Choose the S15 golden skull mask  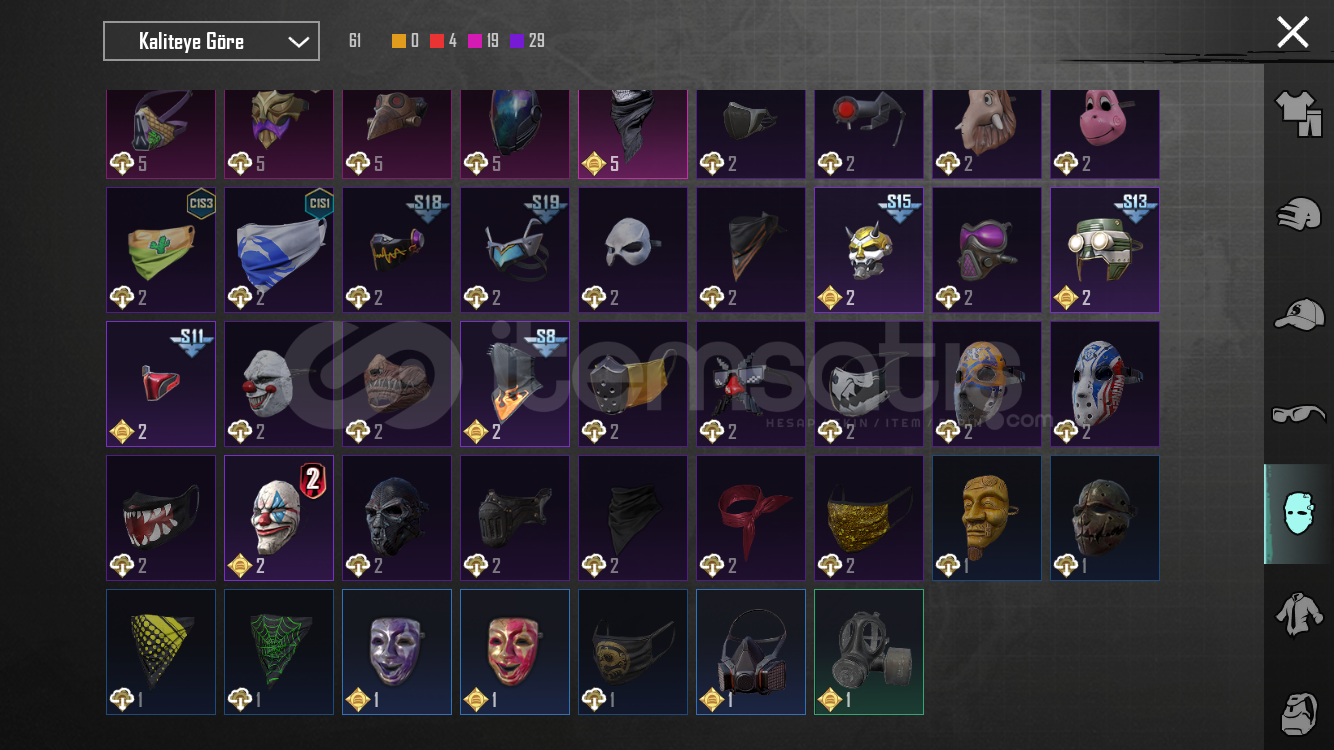(869, 250)
